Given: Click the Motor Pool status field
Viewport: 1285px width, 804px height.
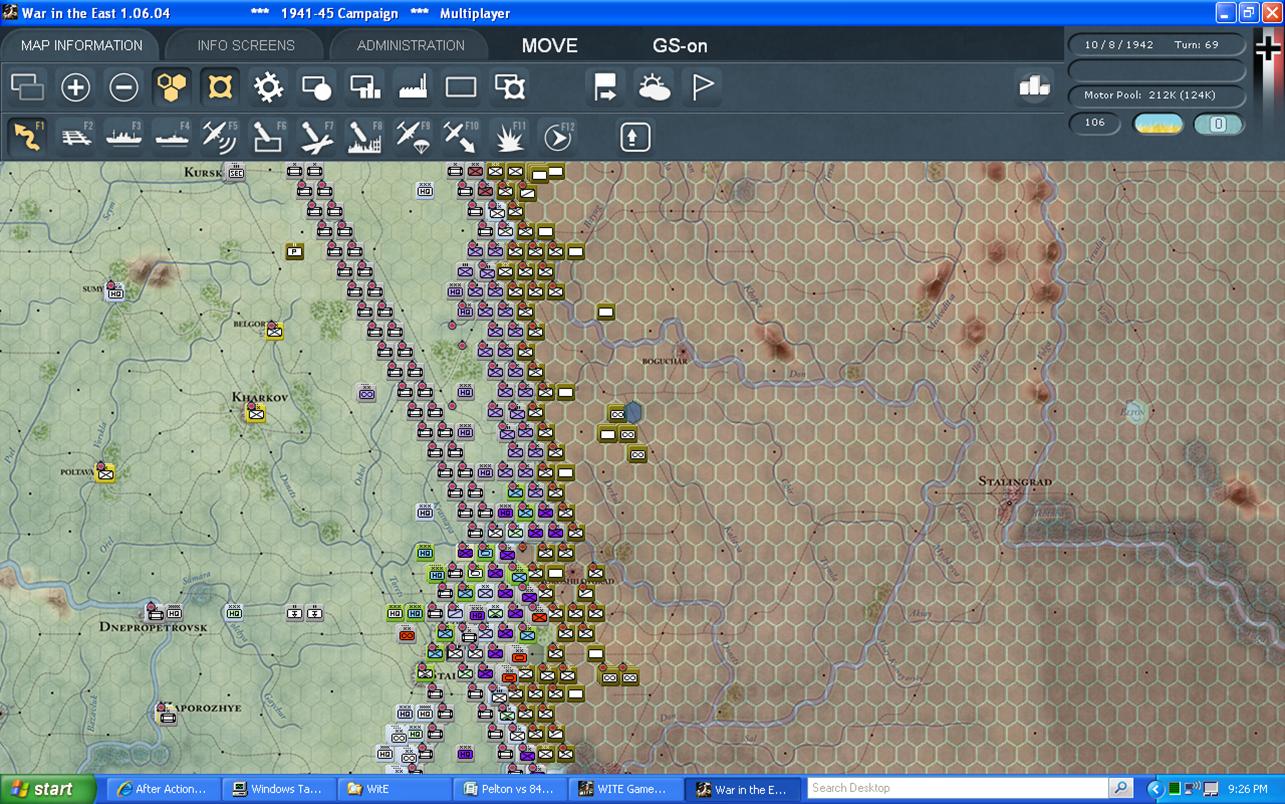Looking at the screenshot, I should coord(1157,96).
